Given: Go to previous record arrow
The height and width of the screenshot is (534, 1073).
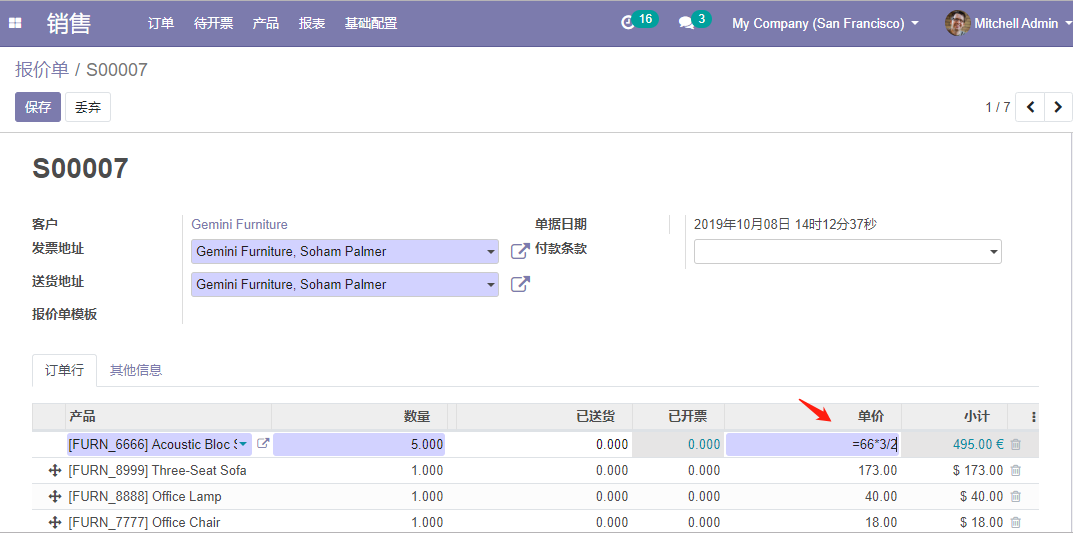Looking at the screenshot, I should (1030, 107).
